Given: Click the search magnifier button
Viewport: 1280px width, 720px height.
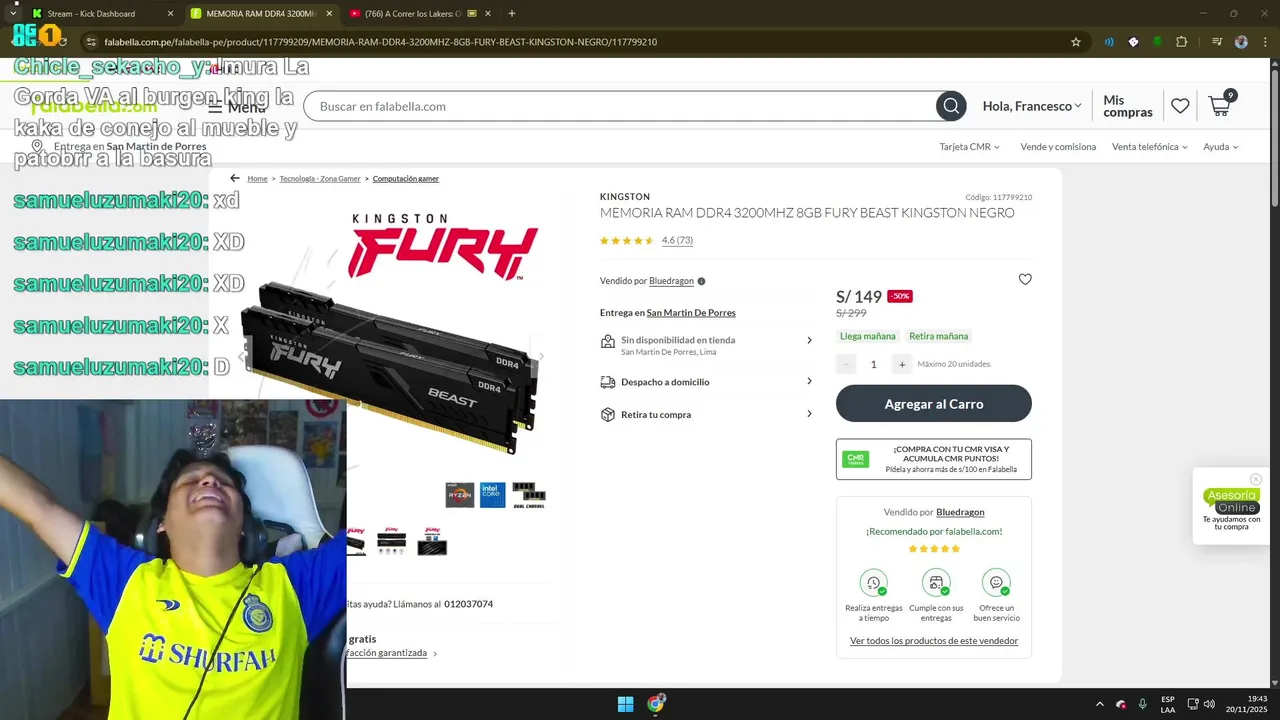Looking at the screenshot, I should [x=951, y=106].
